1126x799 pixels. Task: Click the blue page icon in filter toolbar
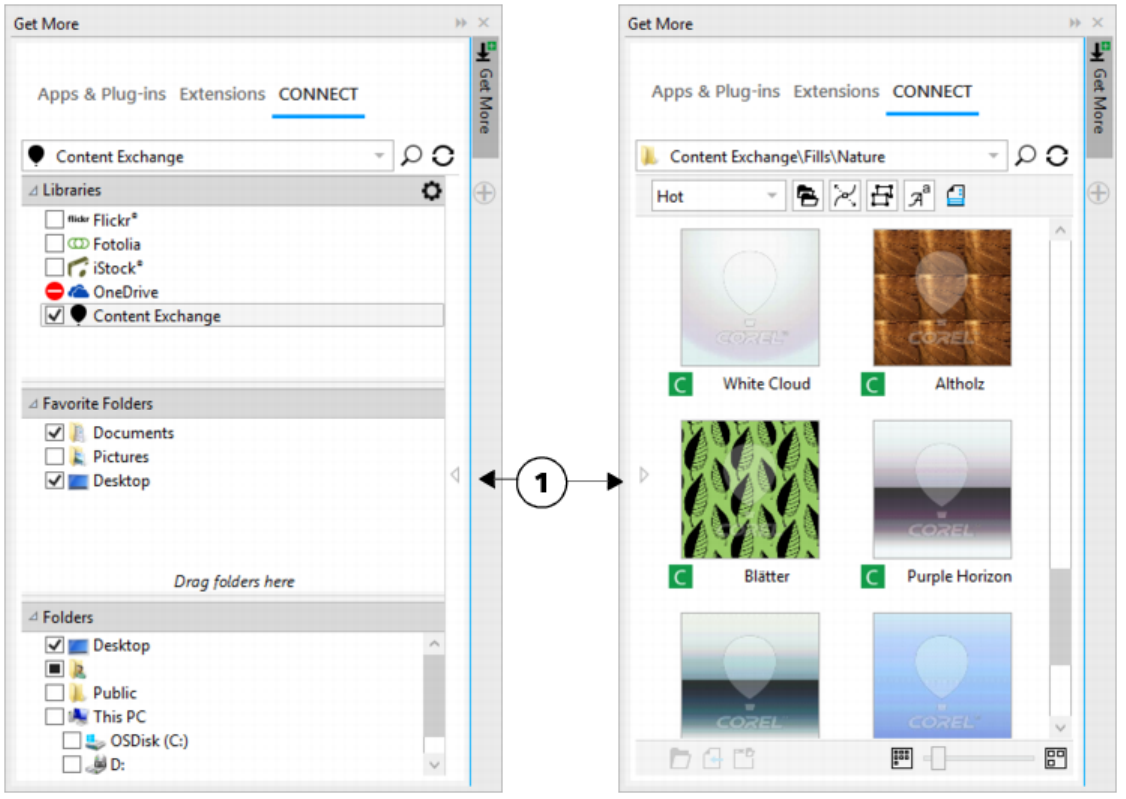(x=956, y=195)
